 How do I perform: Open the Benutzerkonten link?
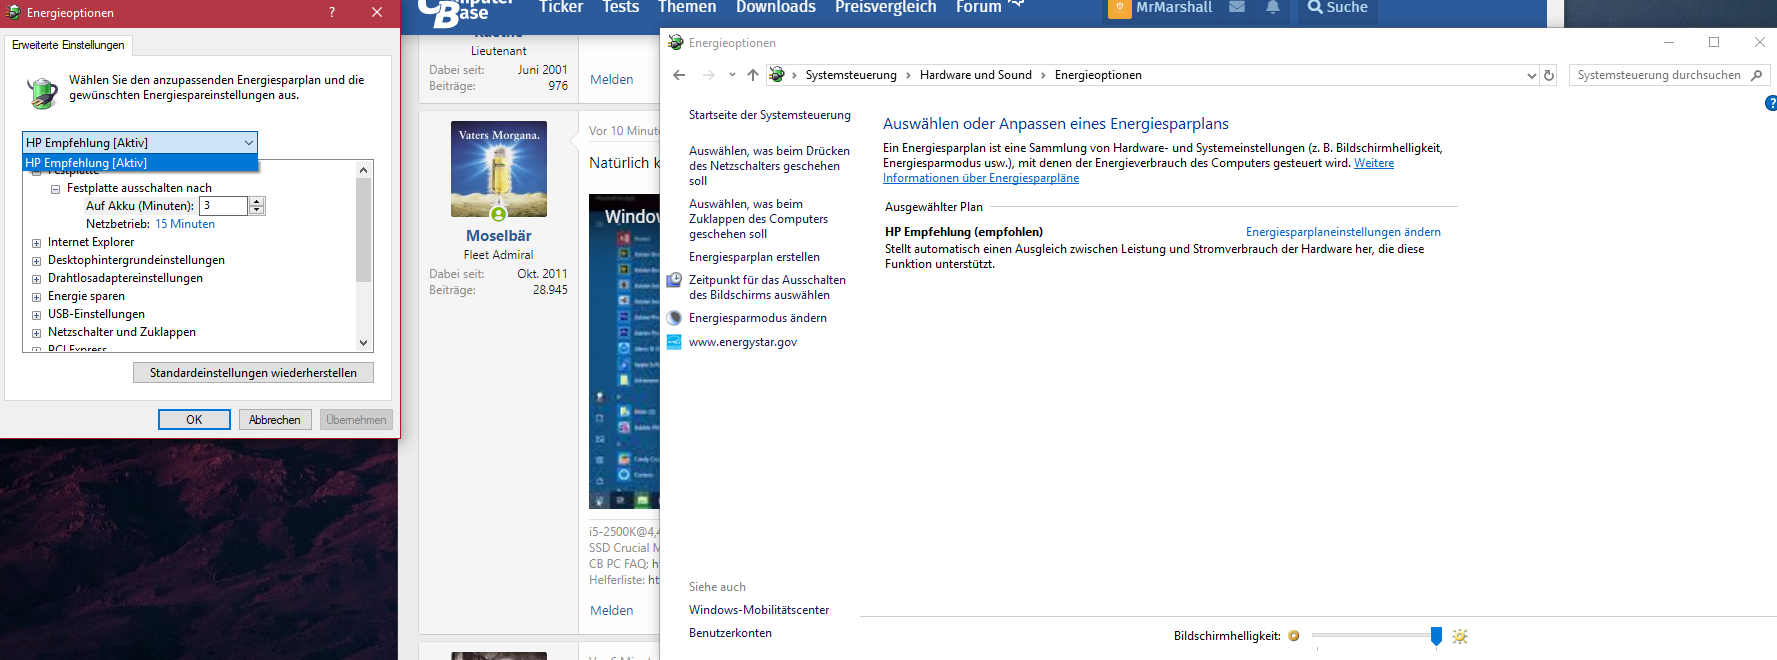[x=730, y=633]
